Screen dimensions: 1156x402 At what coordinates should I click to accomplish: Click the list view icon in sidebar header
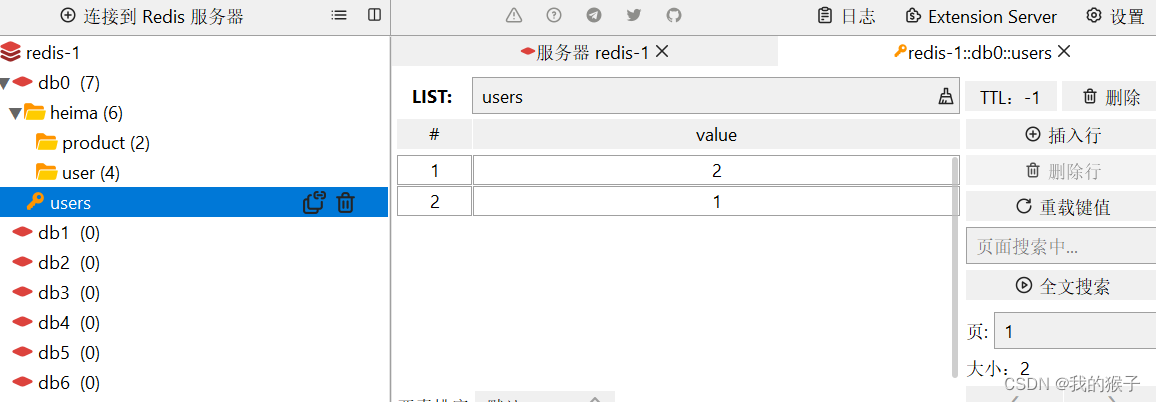coord(340,16)
